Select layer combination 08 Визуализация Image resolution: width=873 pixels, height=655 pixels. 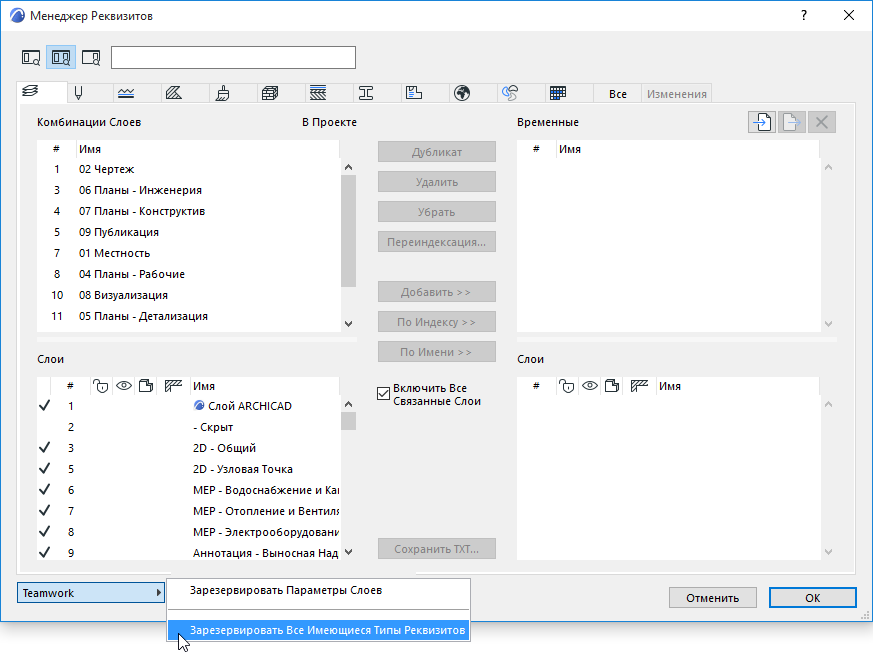pos(188,295)
